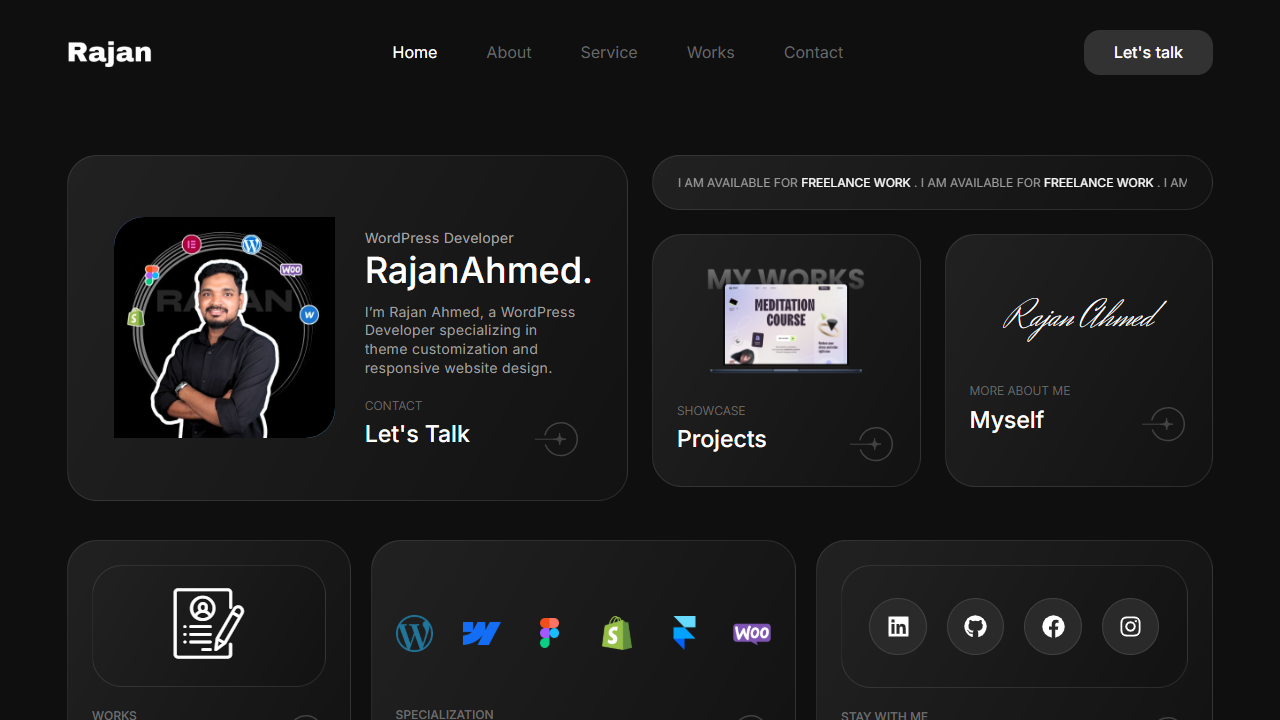
Task: Click the Shopify bag logo
Action: tap(617, 633)
